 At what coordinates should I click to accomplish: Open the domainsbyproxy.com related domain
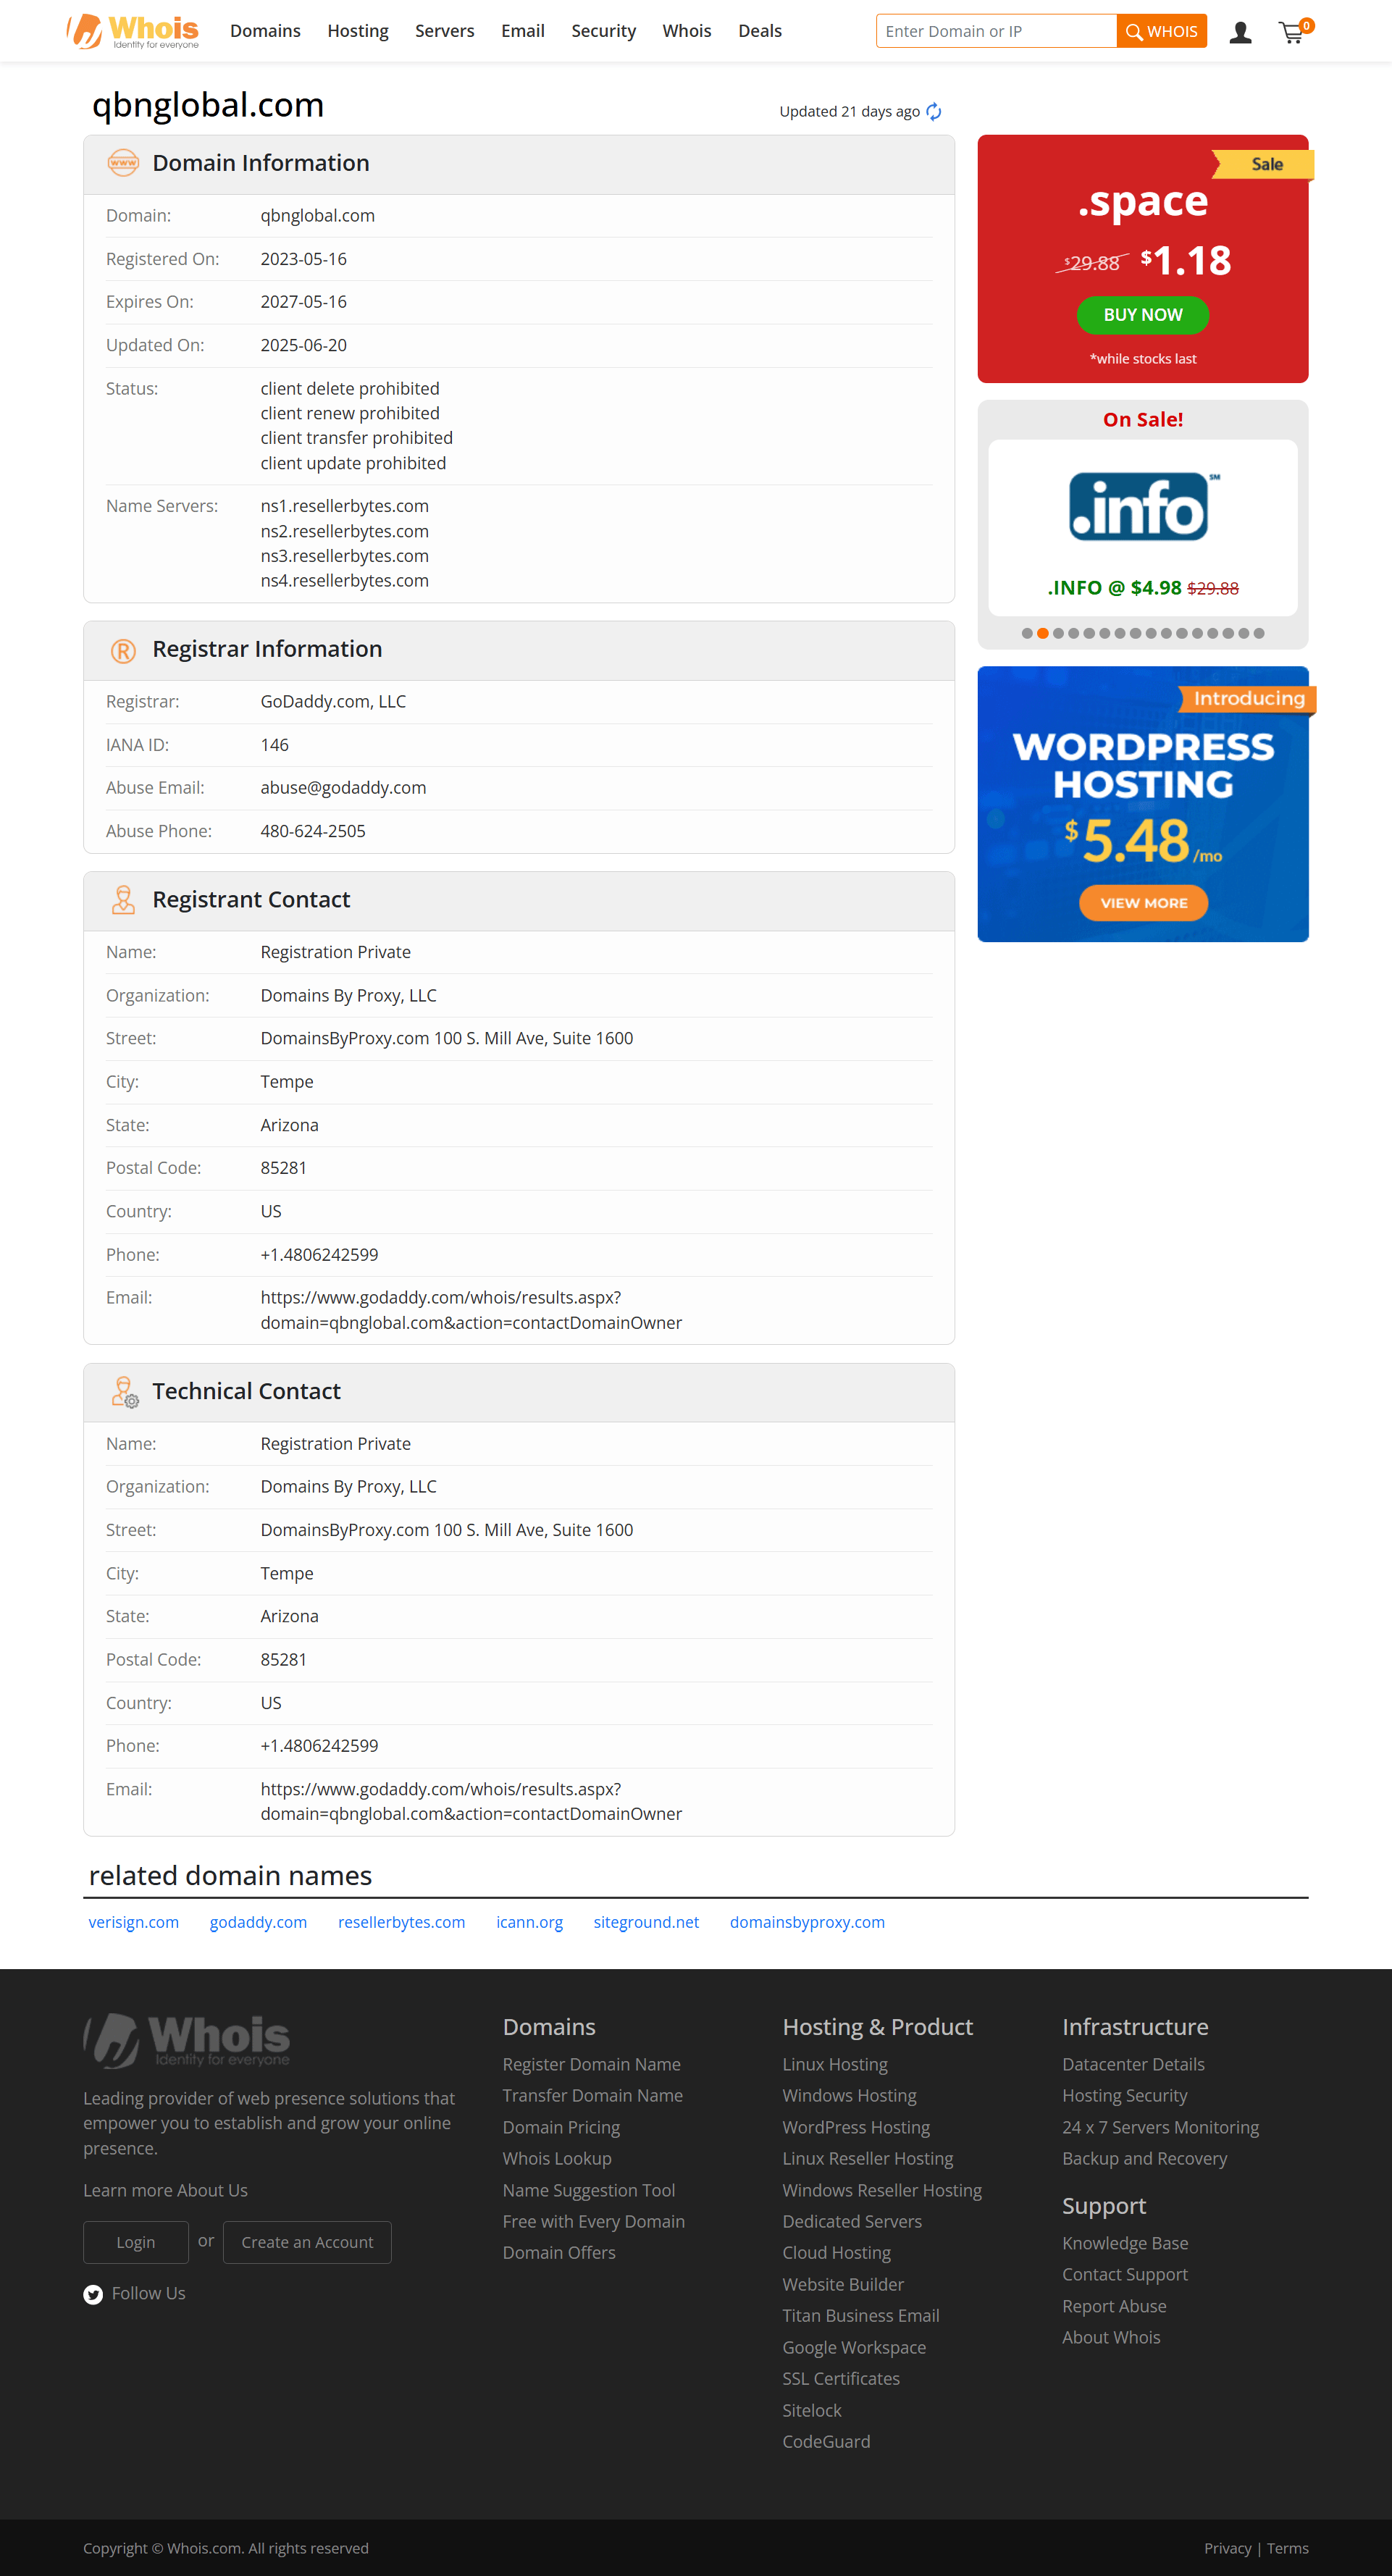pyautogui.click(x=807, y=1922)
